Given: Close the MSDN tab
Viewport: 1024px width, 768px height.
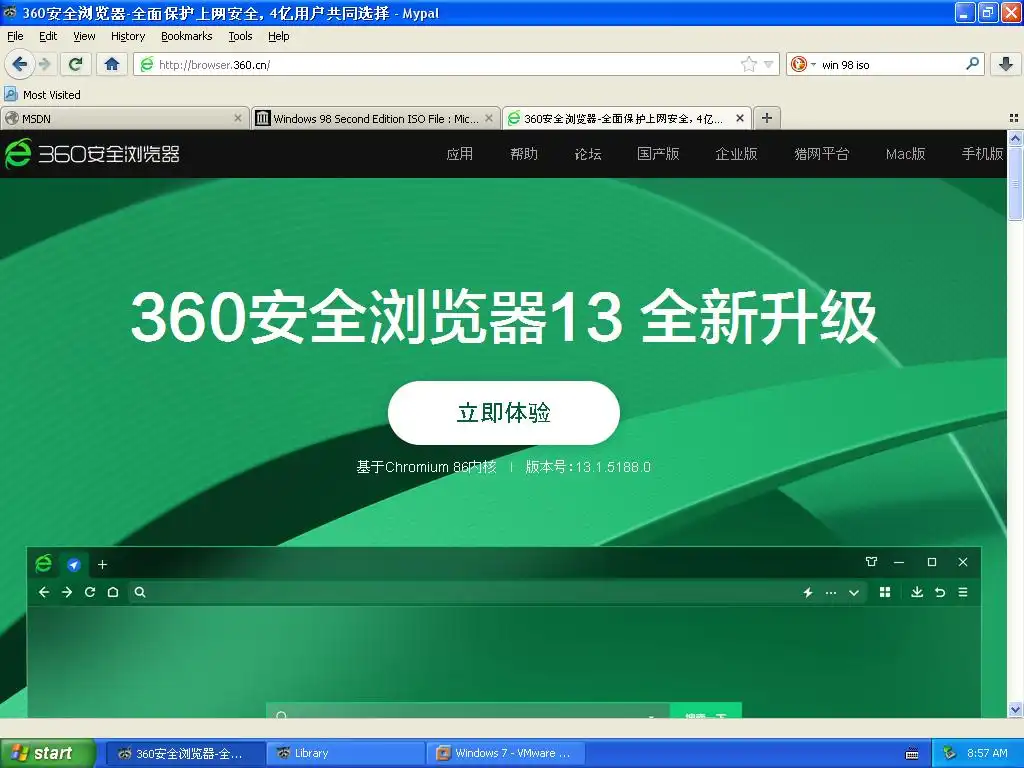Looking at the screenshot, I should pyautogui.click(x=238, y=118).
